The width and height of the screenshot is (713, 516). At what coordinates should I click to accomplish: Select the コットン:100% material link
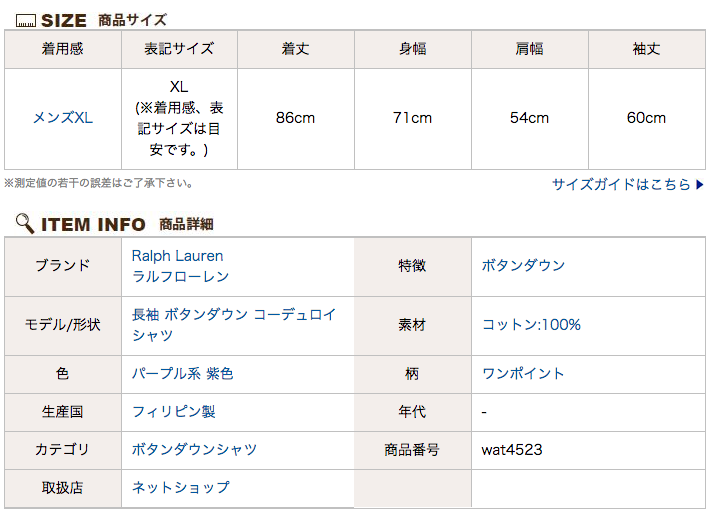[531, 325]
